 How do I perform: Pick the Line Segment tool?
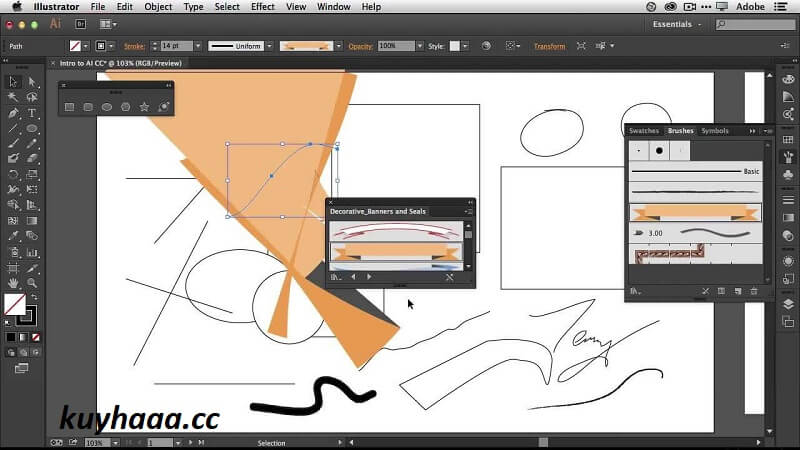coord(13,129)
